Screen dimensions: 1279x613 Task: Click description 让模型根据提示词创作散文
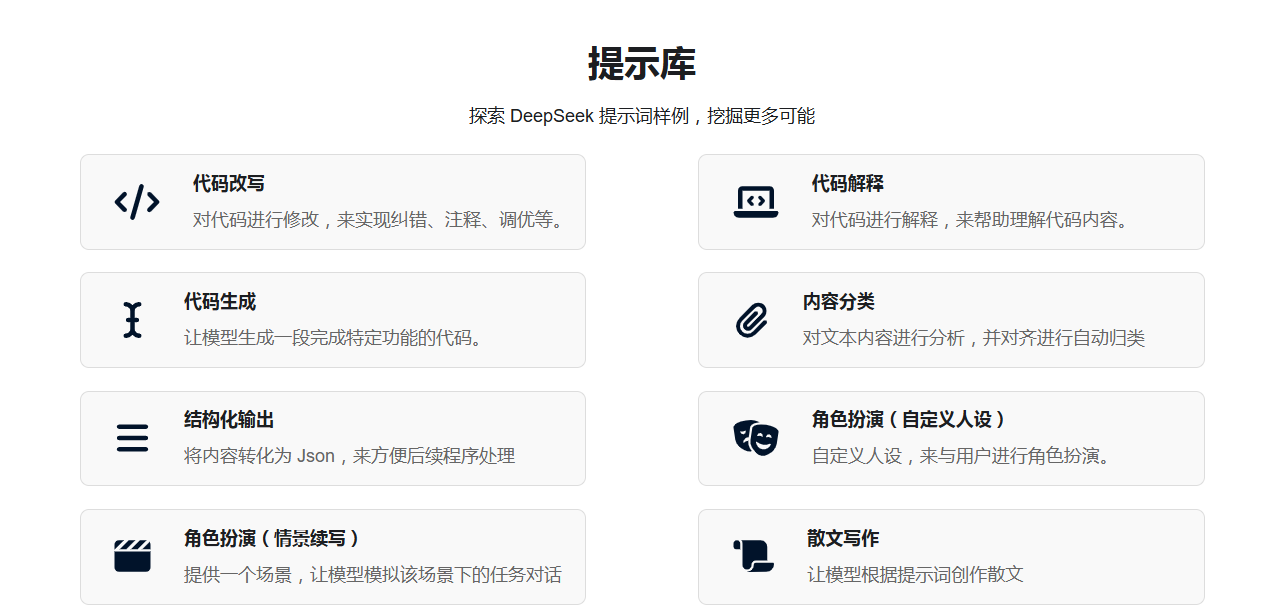click(915, 575)
